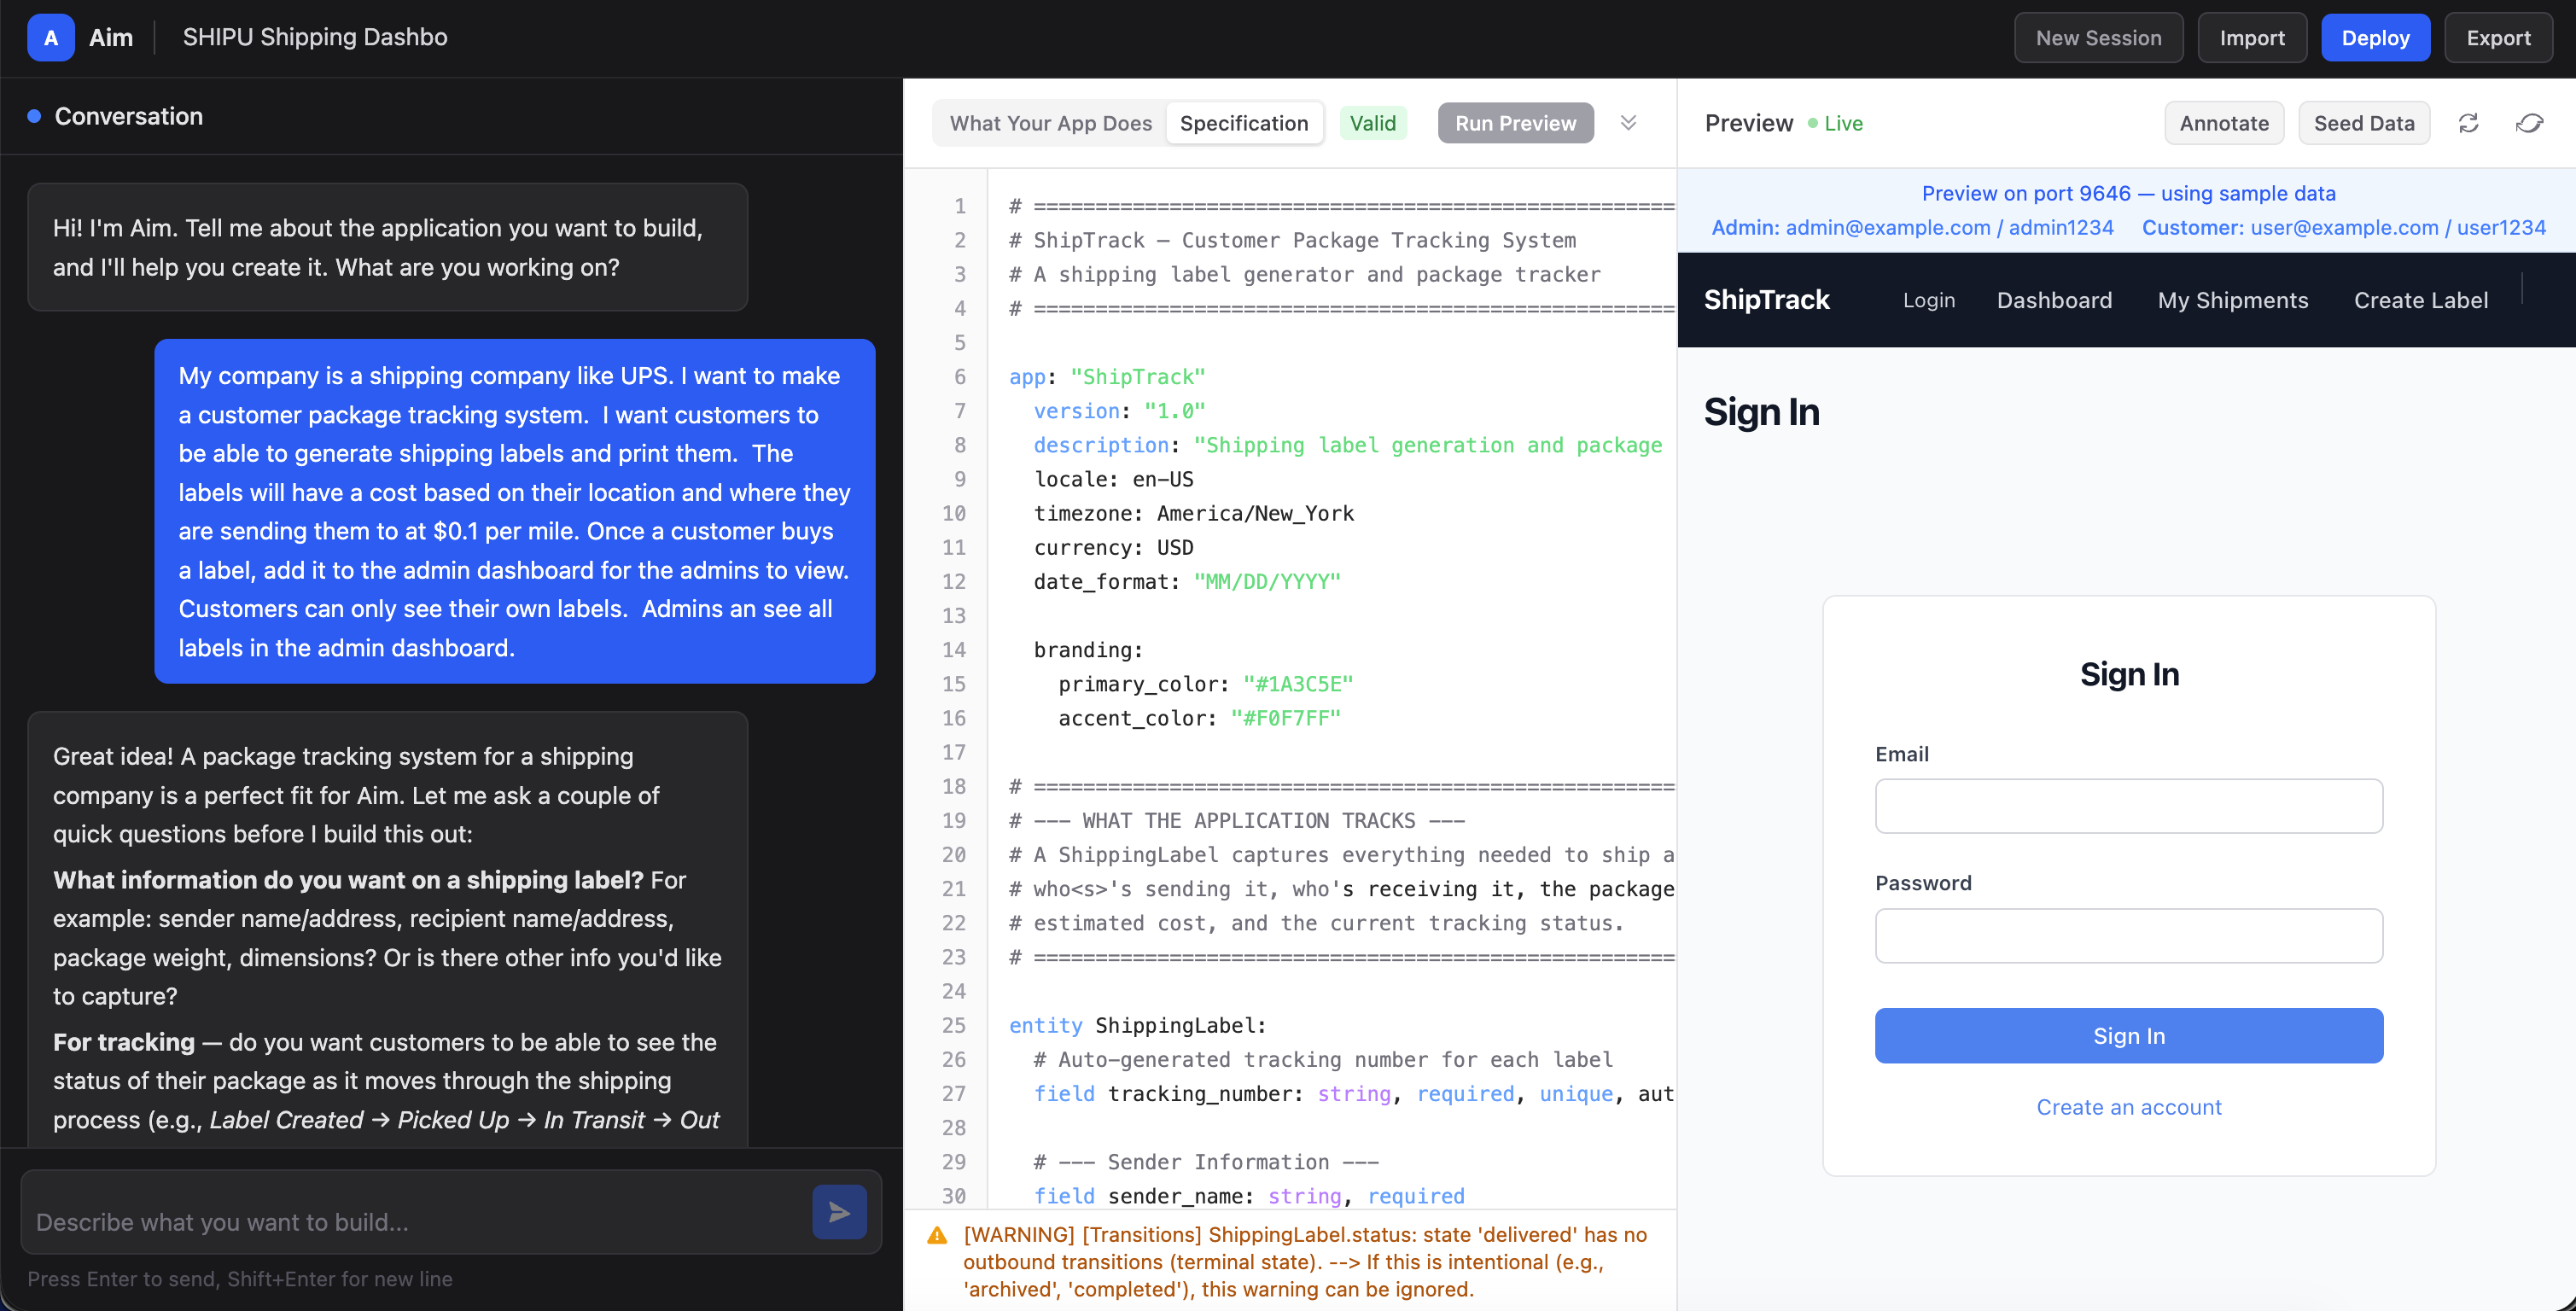The width and height of the screenshot is (2576, 1311).
Task: Select the Specification tab
Action: (x=1243, y=123)
